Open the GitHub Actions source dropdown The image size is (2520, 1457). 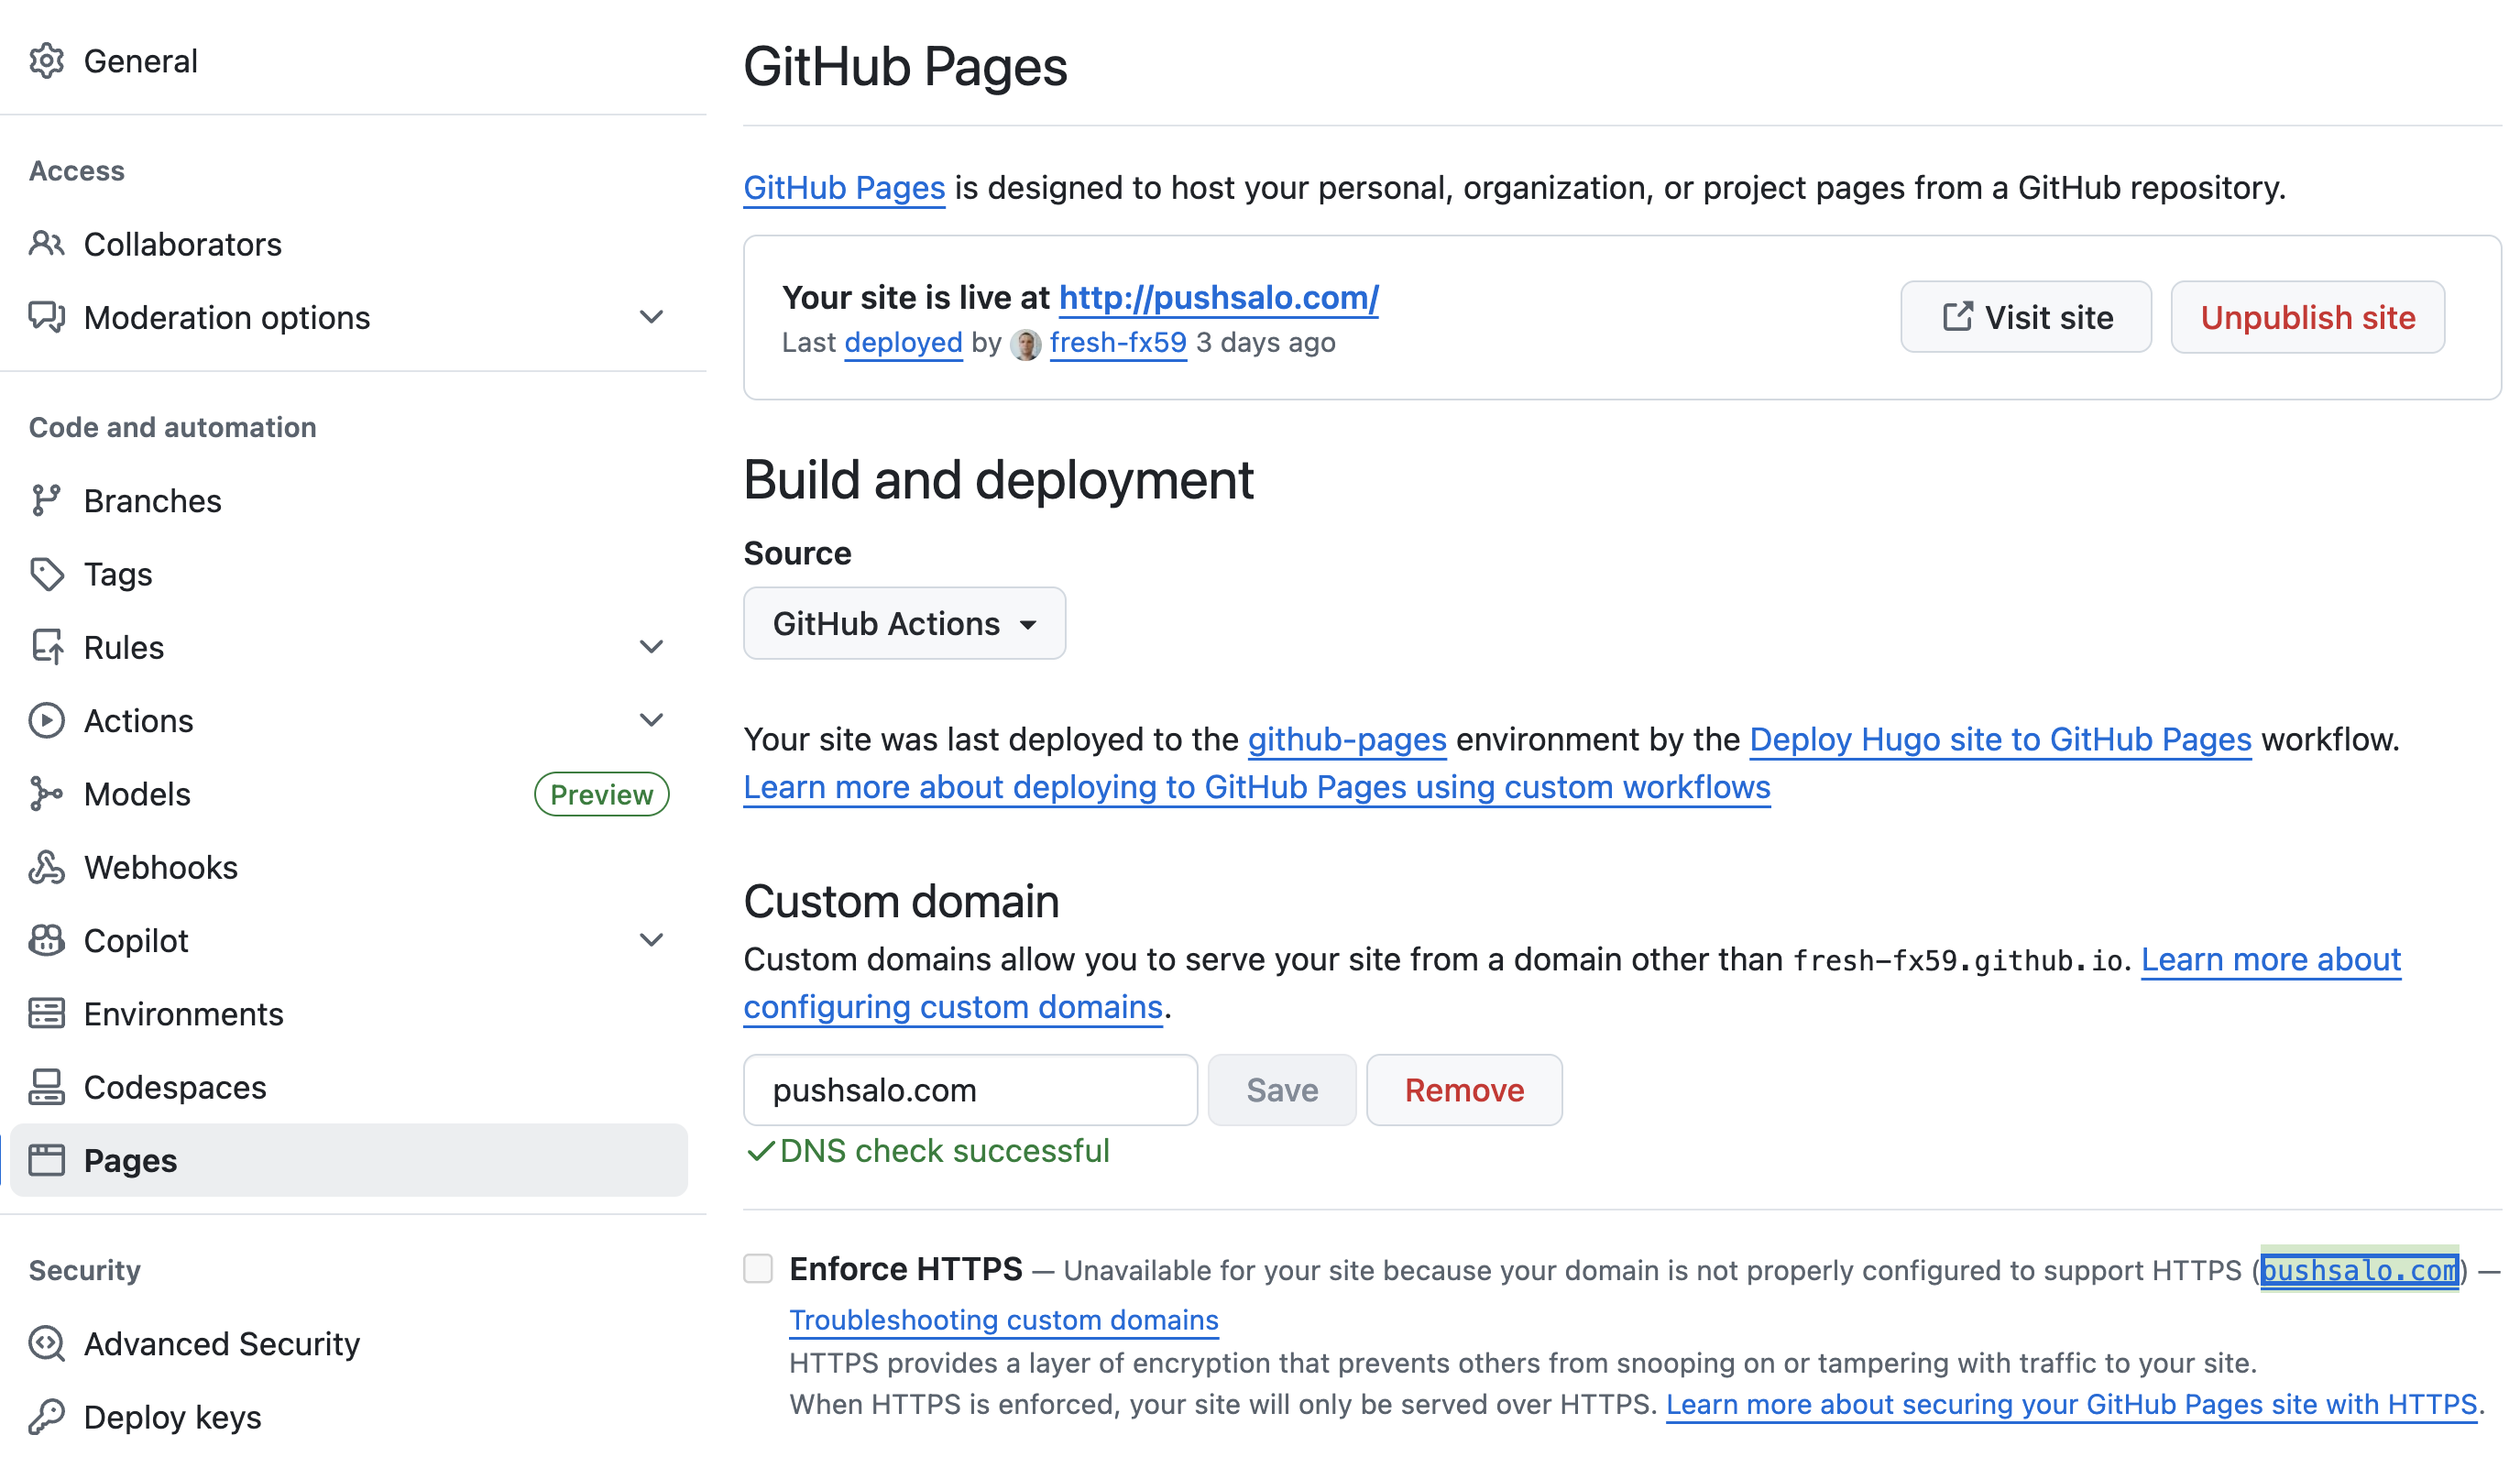pos(904,623)
